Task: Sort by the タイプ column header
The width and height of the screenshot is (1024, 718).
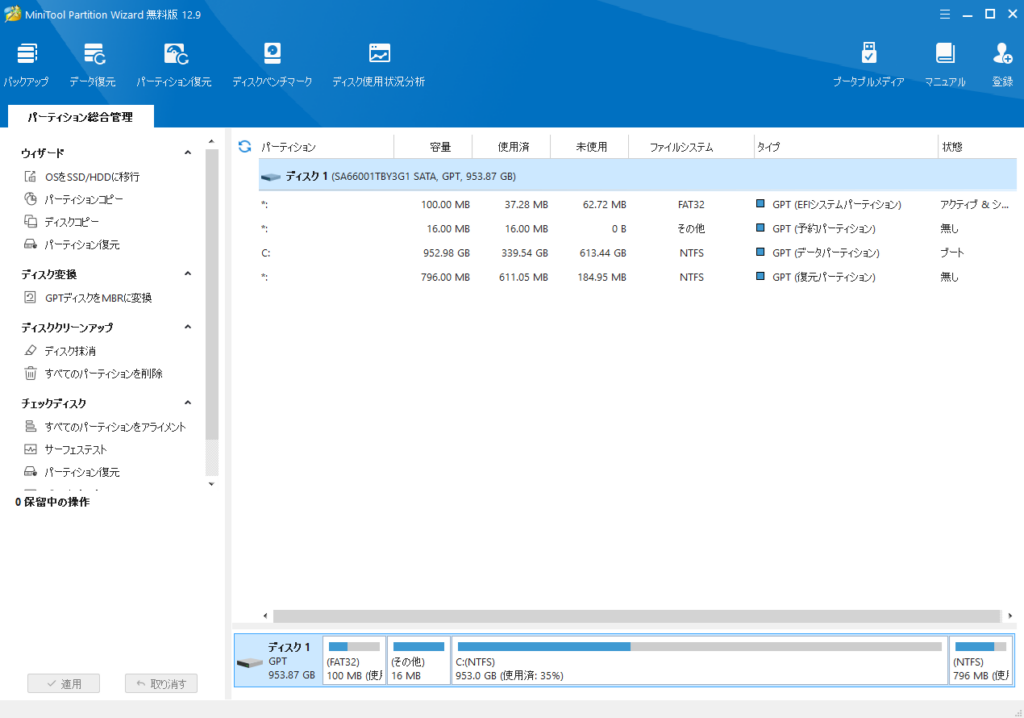Action: (x=846, y=147)
